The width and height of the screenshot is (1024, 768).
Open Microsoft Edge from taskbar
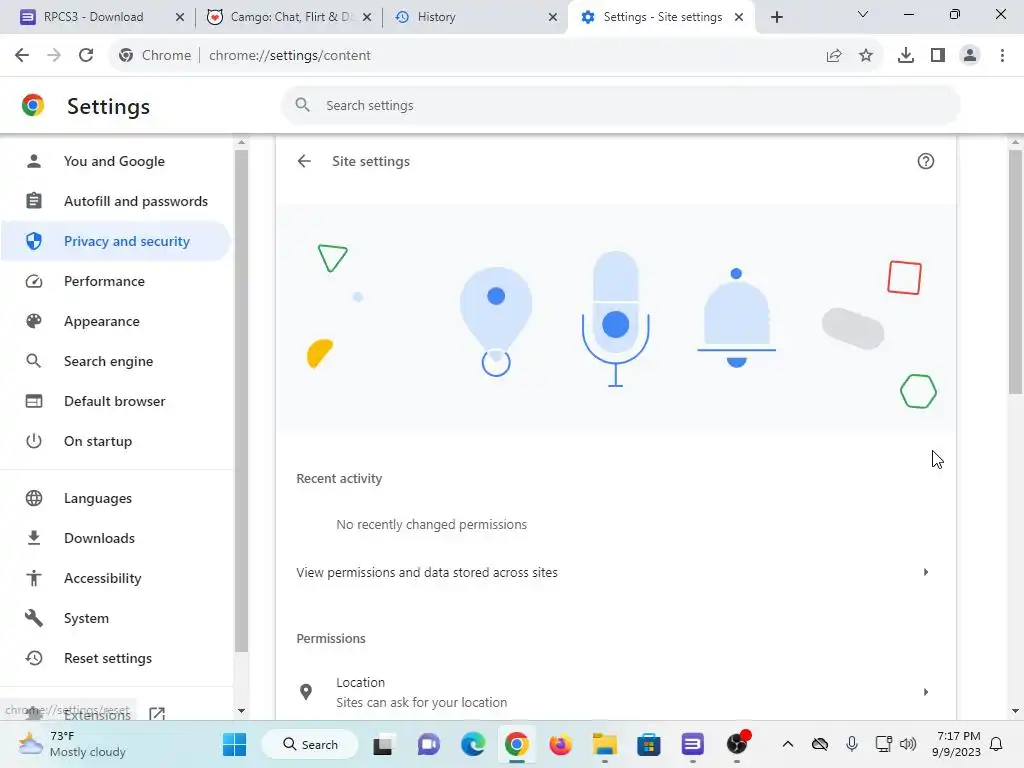point(472,744)
